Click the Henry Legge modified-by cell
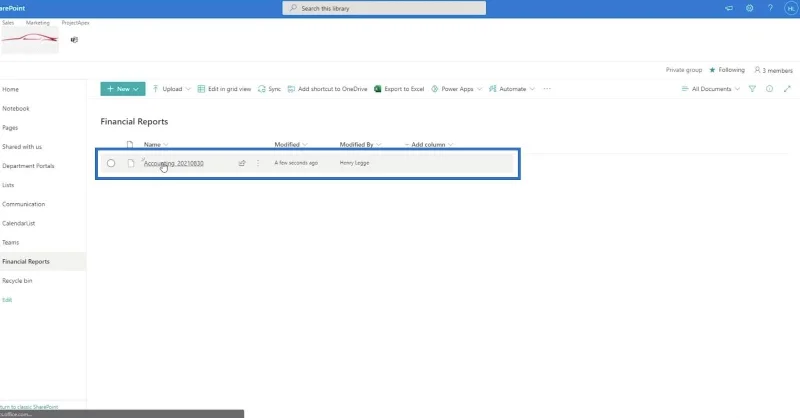 click(354, 163)
